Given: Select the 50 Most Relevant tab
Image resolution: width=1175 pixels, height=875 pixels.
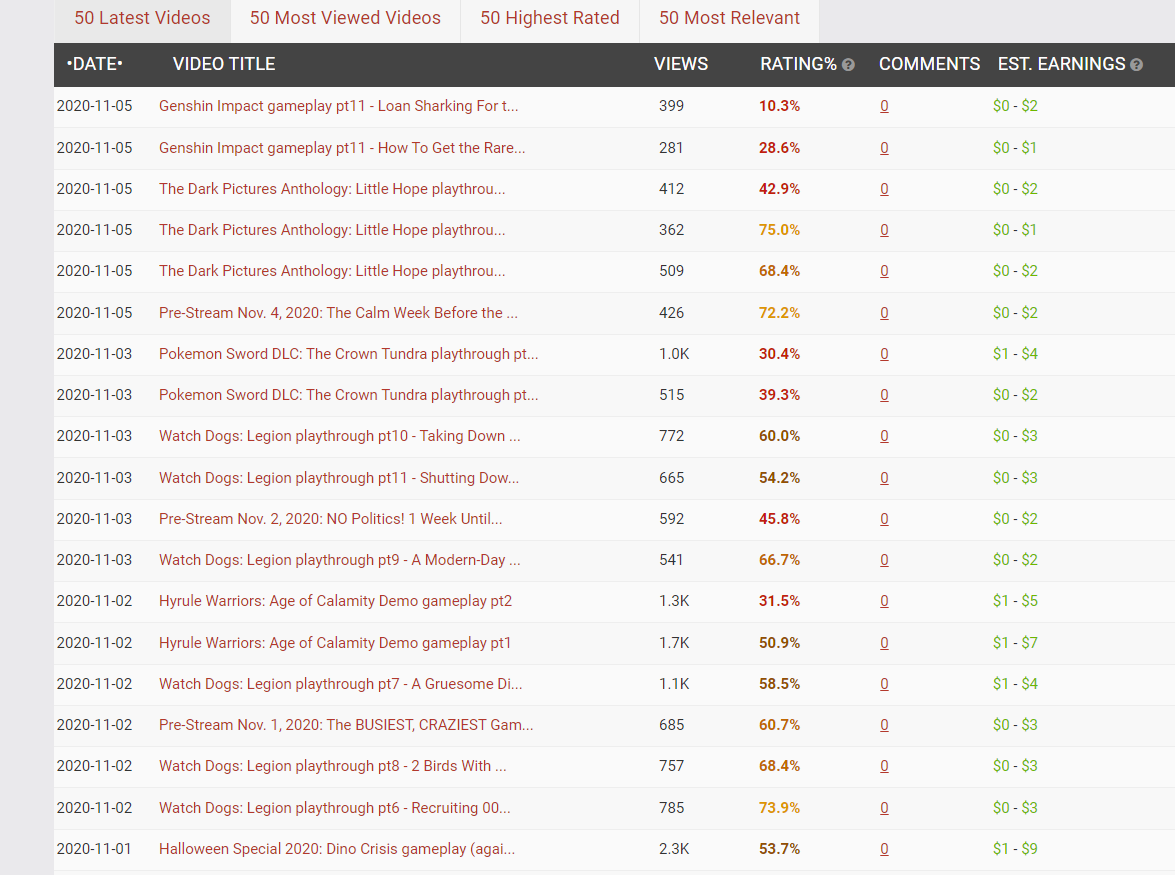Looking at the screenshot, I should pyautogui.click(x=729, y=18).
